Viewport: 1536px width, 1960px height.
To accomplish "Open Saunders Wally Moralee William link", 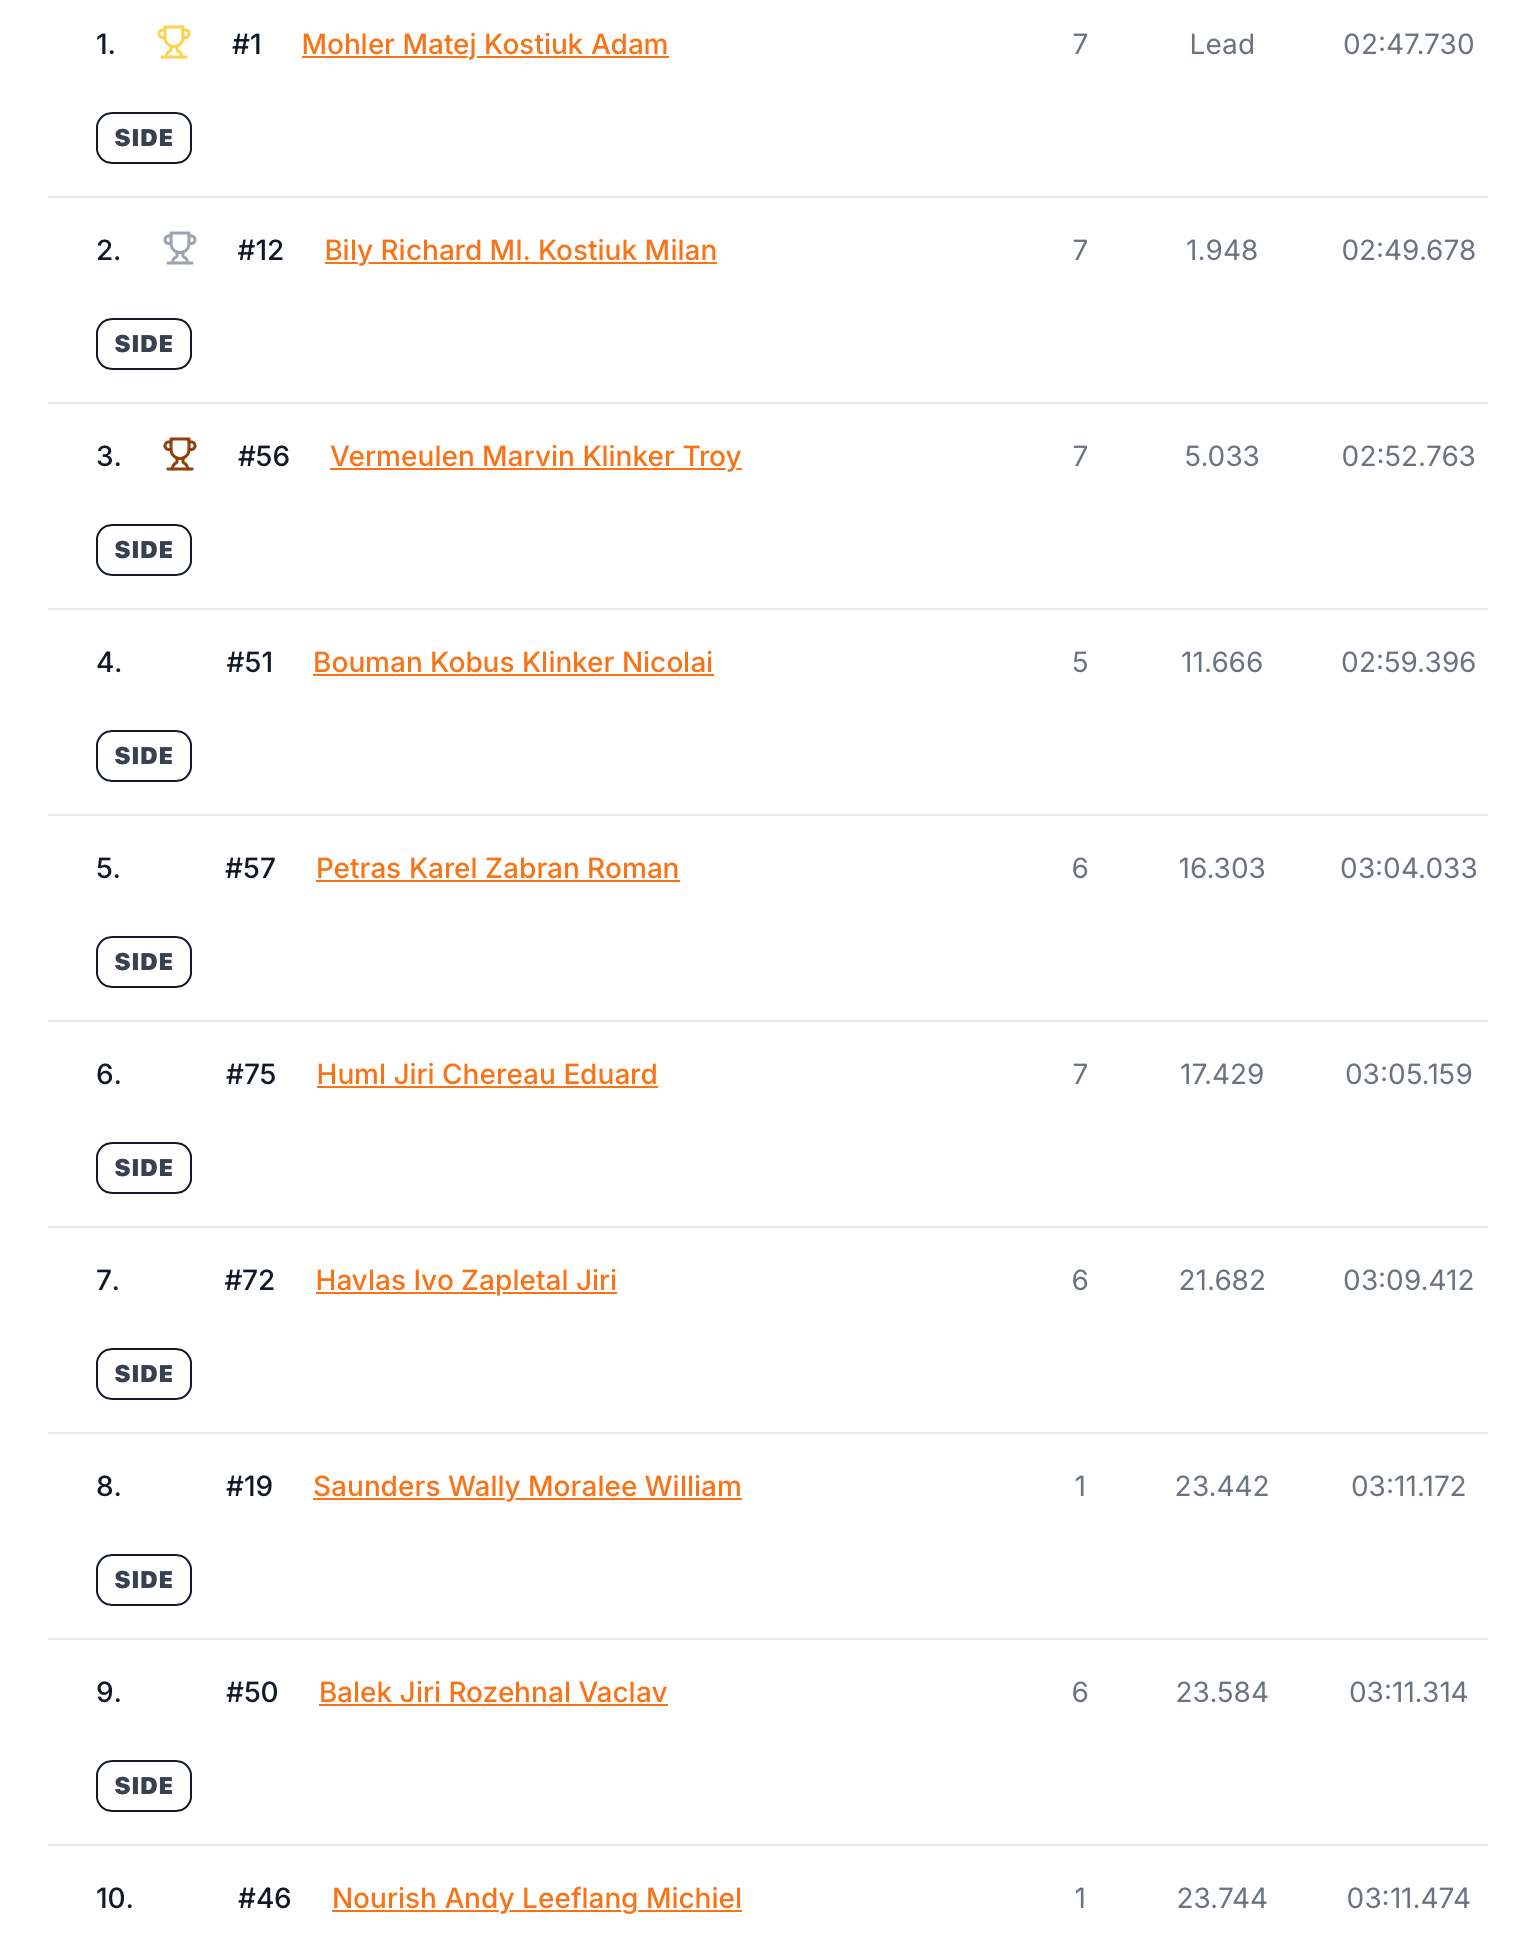I will (x=527, y=1487).
